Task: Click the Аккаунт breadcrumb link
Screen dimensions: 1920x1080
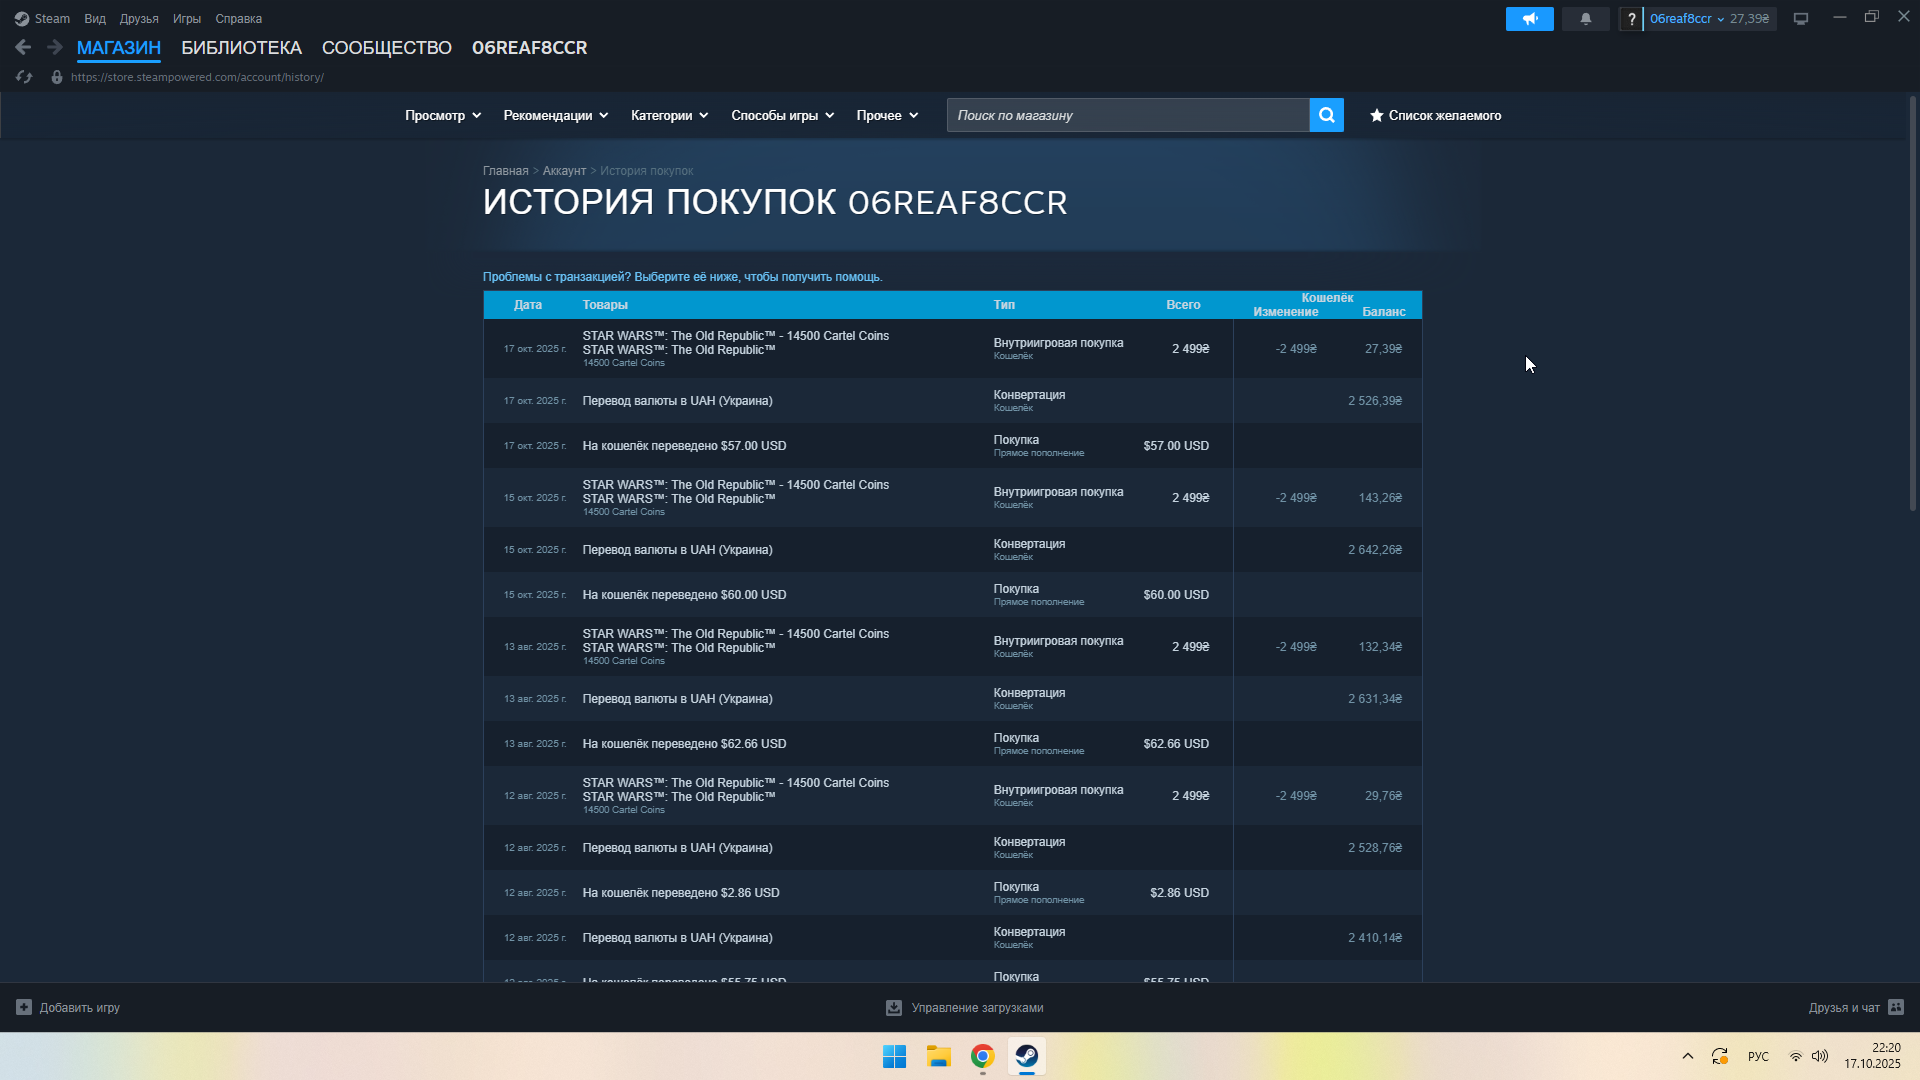Action: pos(564,171)
